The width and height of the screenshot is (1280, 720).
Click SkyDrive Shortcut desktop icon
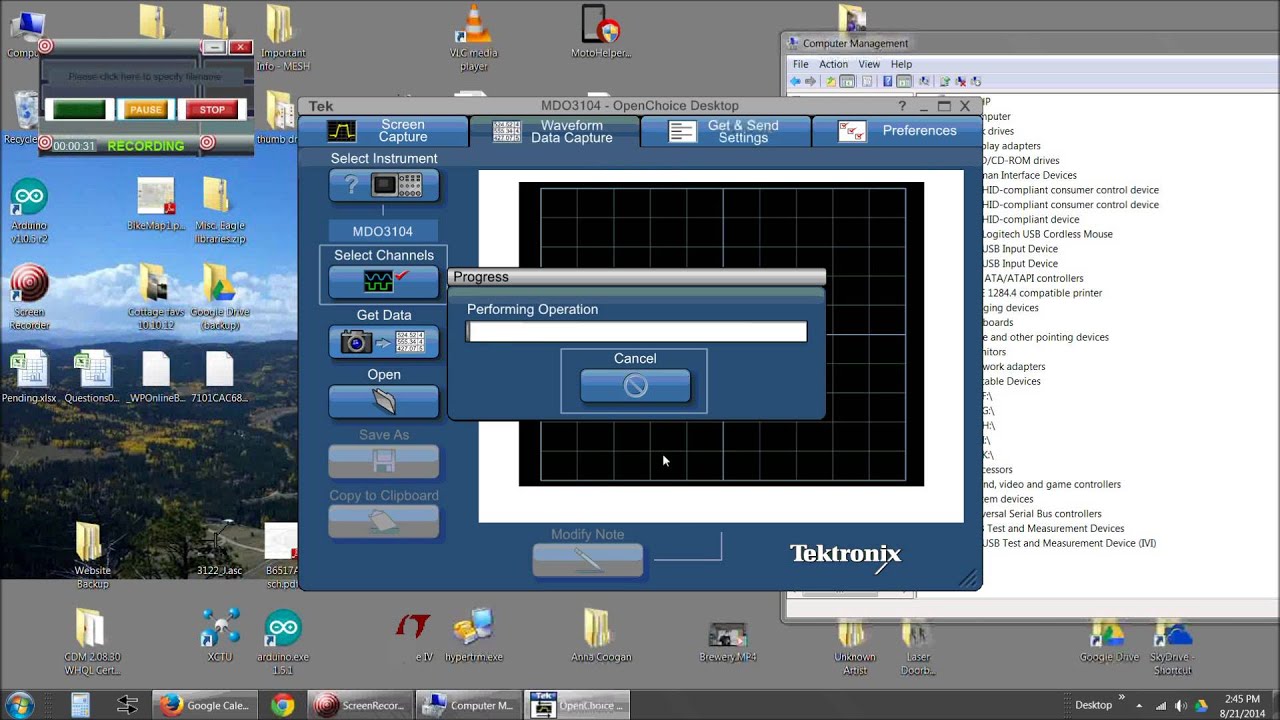[x=1173, y=647]
